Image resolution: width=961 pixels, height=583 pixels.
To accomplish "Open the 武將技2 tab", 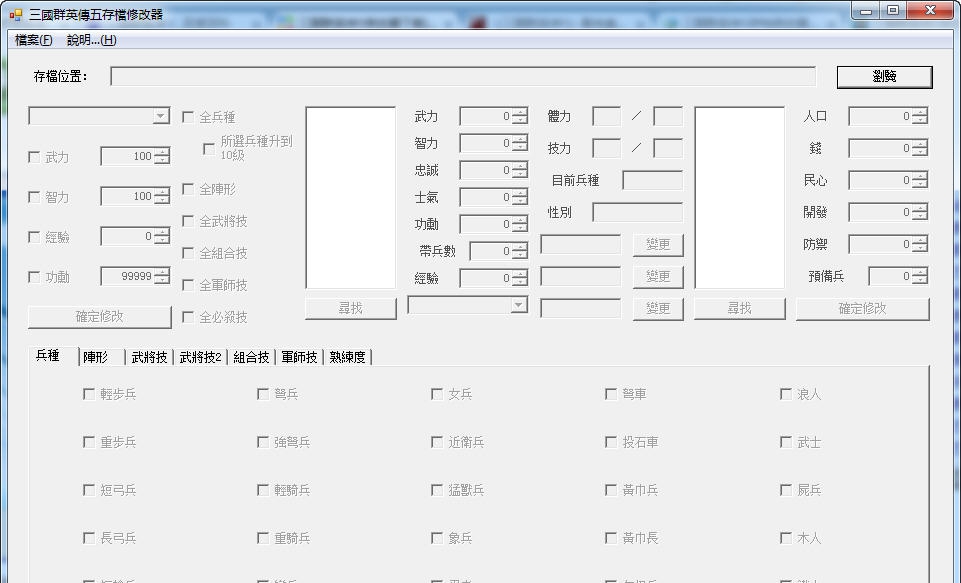I will pos(200,357).
